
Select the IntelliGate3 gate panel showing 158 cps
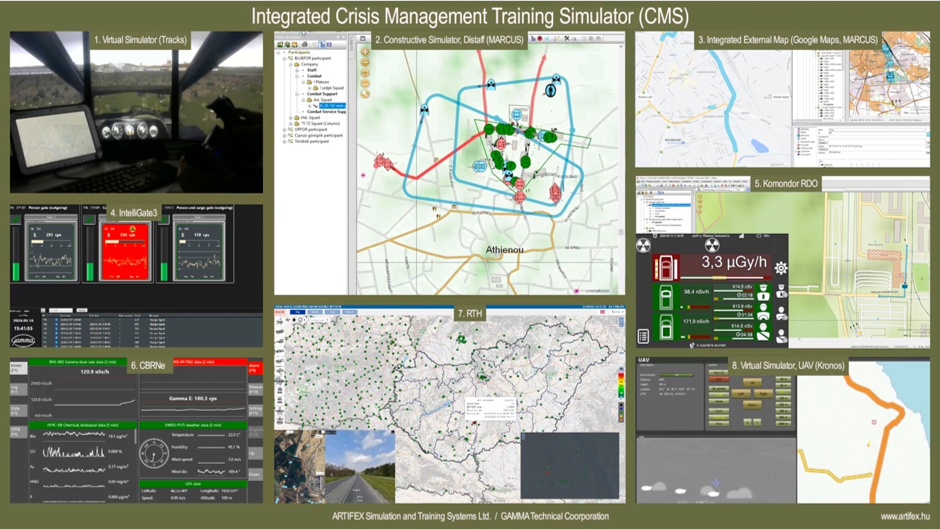click(198, 251)
